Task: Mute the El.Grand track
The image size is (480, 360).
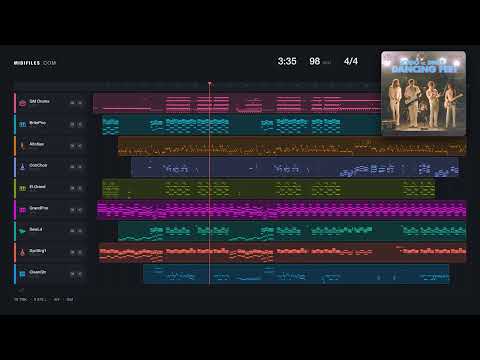Action: [x=72, y=188]
